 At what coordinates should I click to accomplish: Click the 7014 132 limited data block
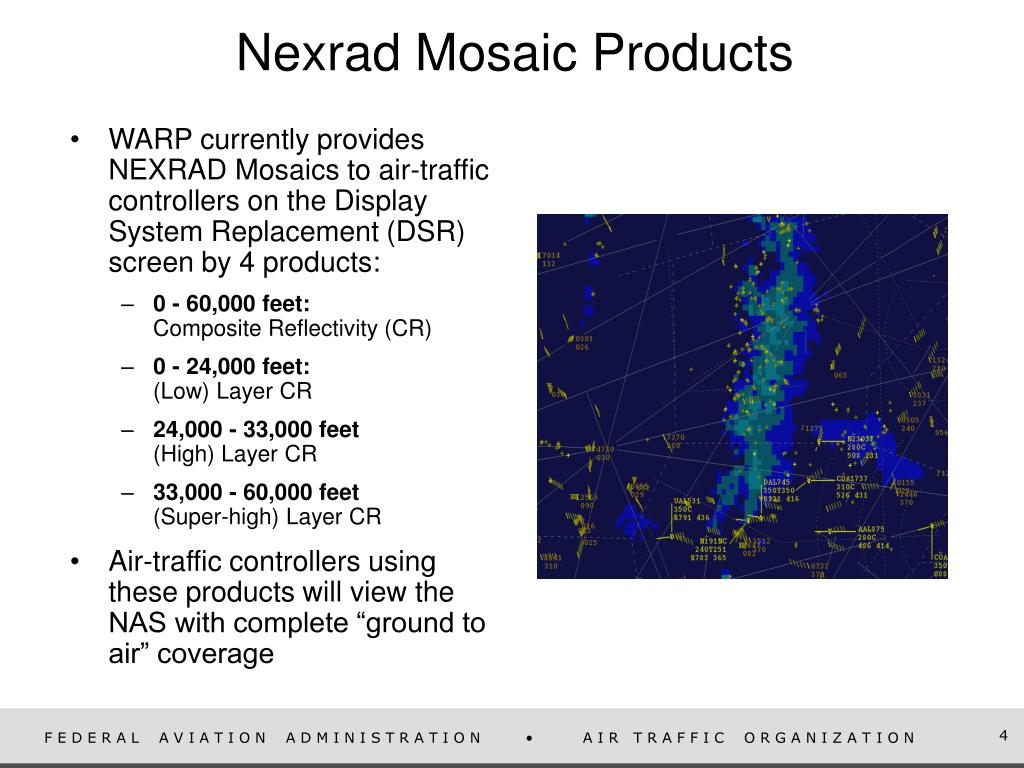(x=549, y=259)
